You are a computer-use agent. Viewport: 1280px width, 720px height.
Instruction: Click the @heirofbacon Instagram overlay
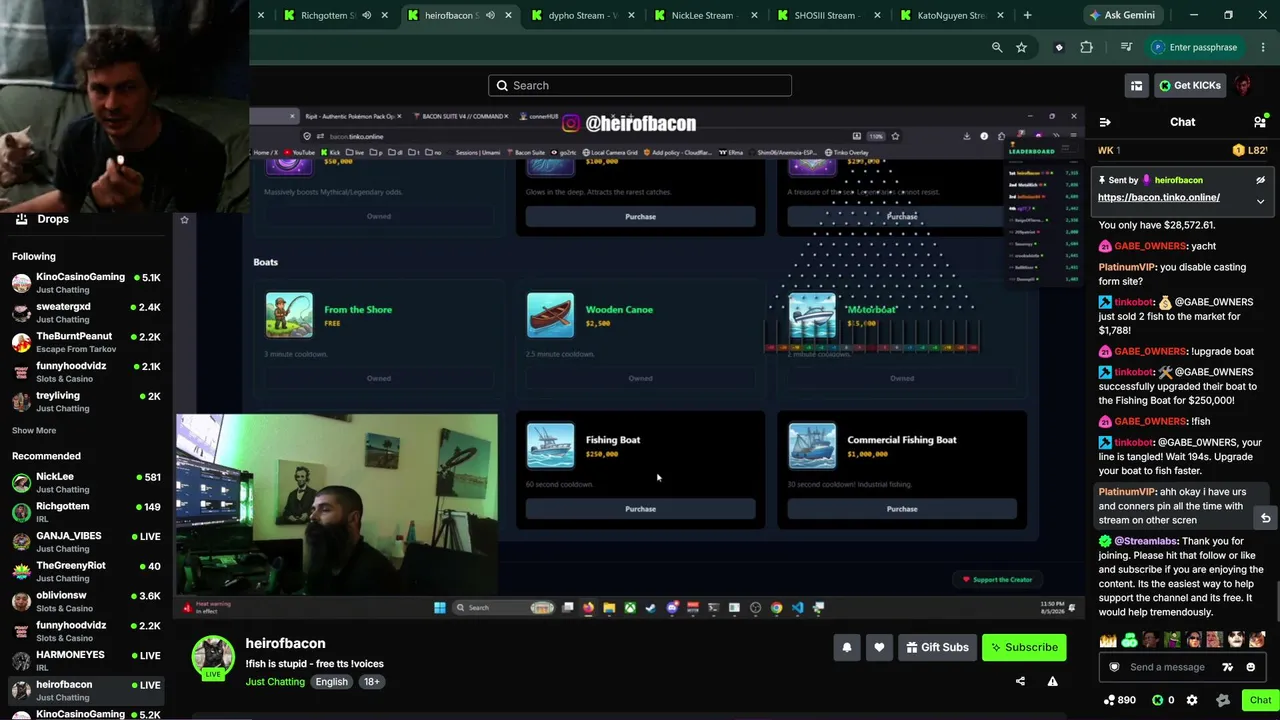[629, 123]
